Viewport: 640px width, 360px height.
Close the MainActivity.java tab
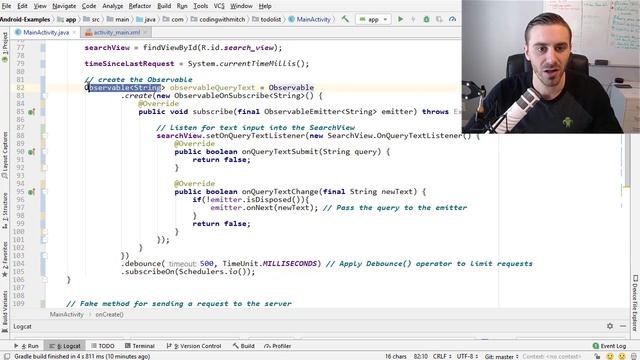(74, 32)
